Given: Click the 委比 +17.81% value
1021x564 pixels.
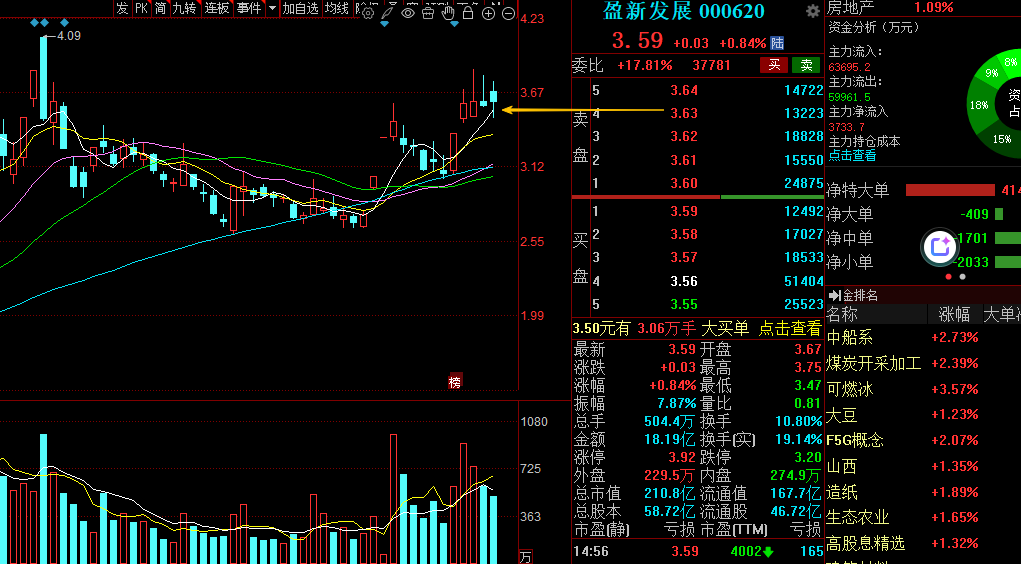Looking at the screenshot, I should [645, 66].
